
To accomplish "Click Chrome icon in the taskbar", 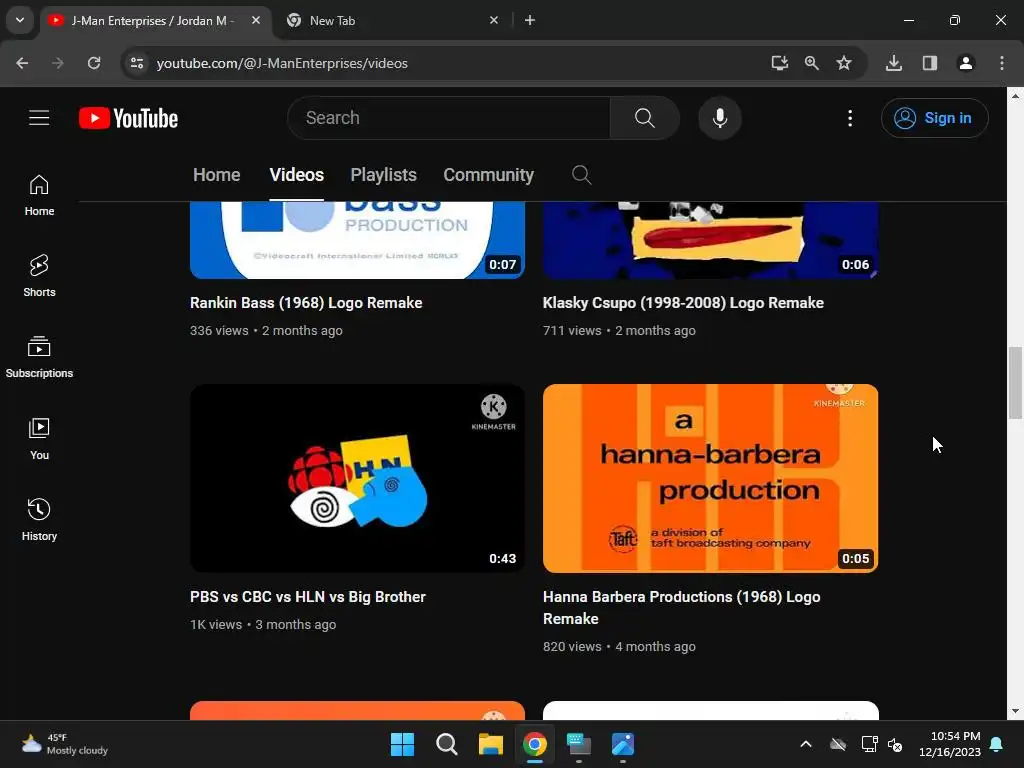I will coord(535,744).
